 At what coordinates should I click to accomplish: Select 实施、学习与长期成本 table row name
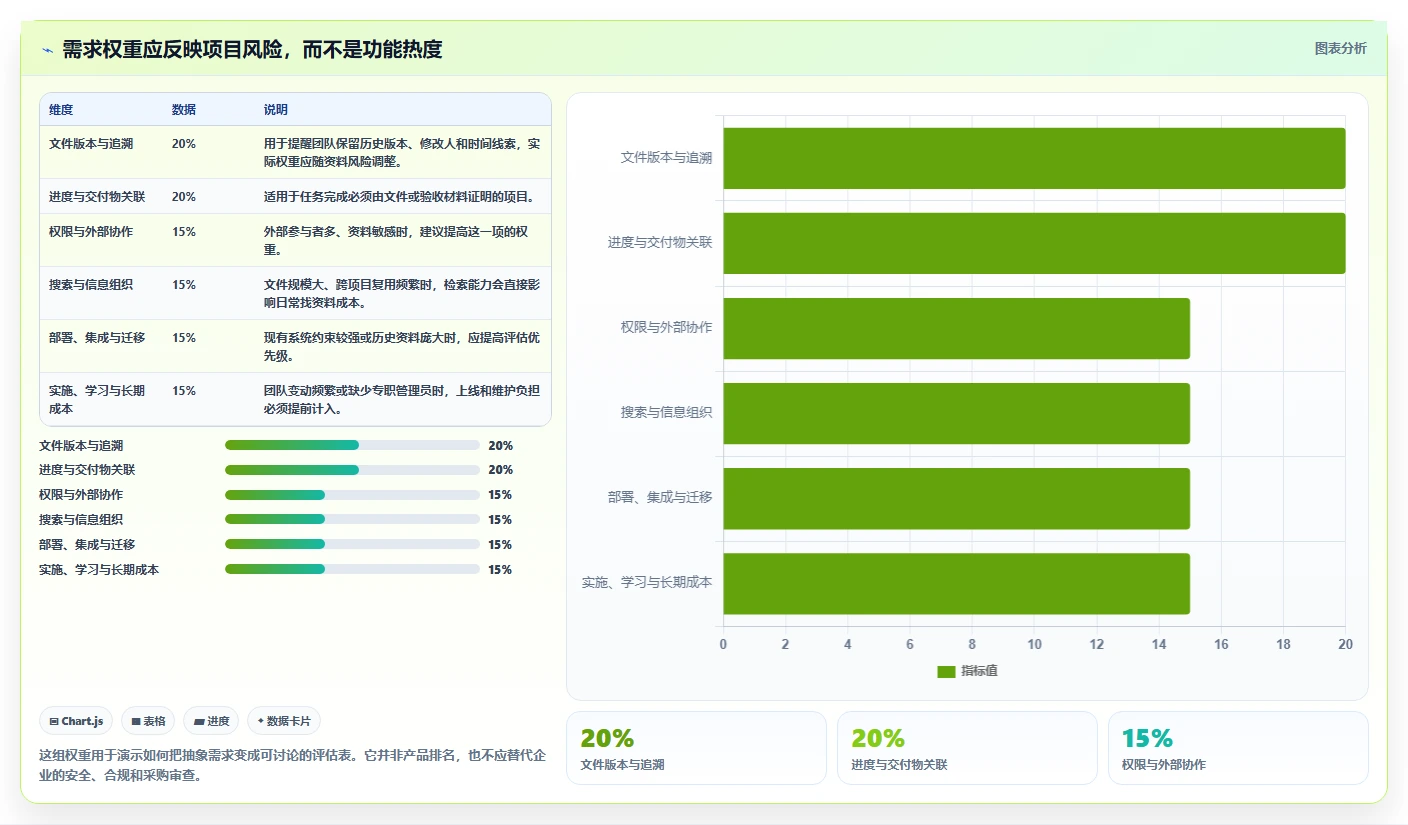97,400
